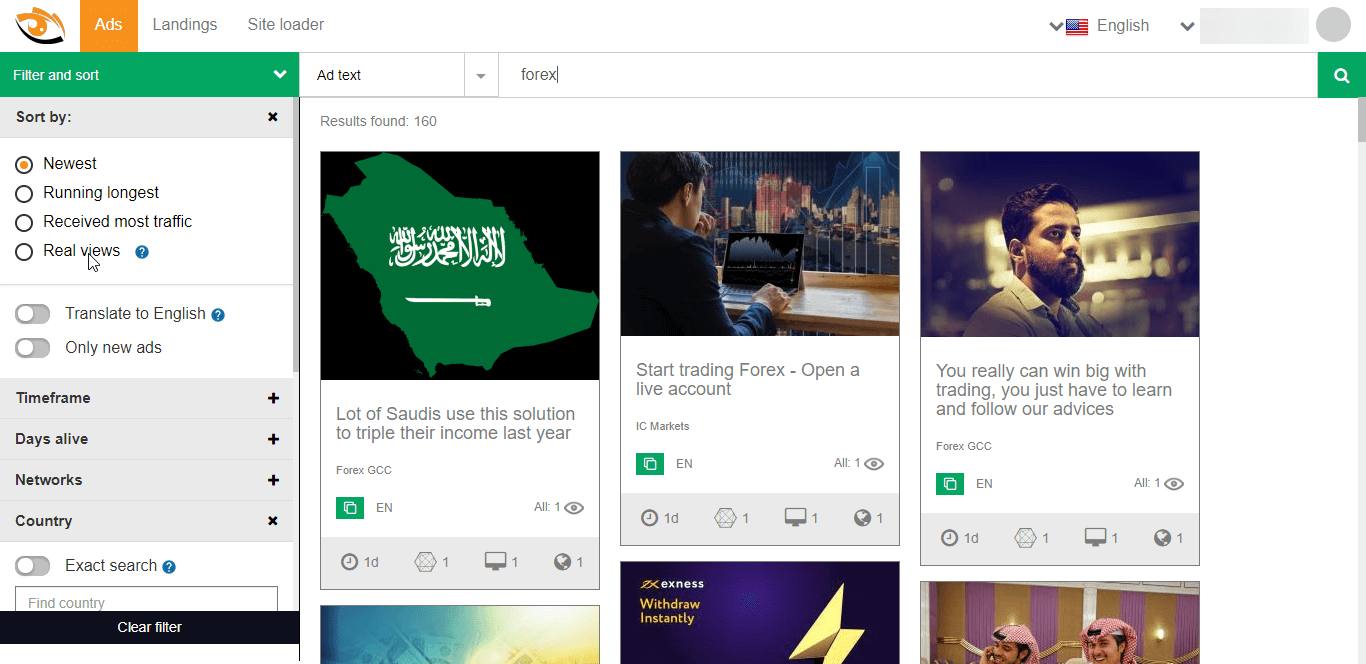The image size is (1366, 664).
Task: Open the trader at laptop ad image
Action: click(760, 244)
